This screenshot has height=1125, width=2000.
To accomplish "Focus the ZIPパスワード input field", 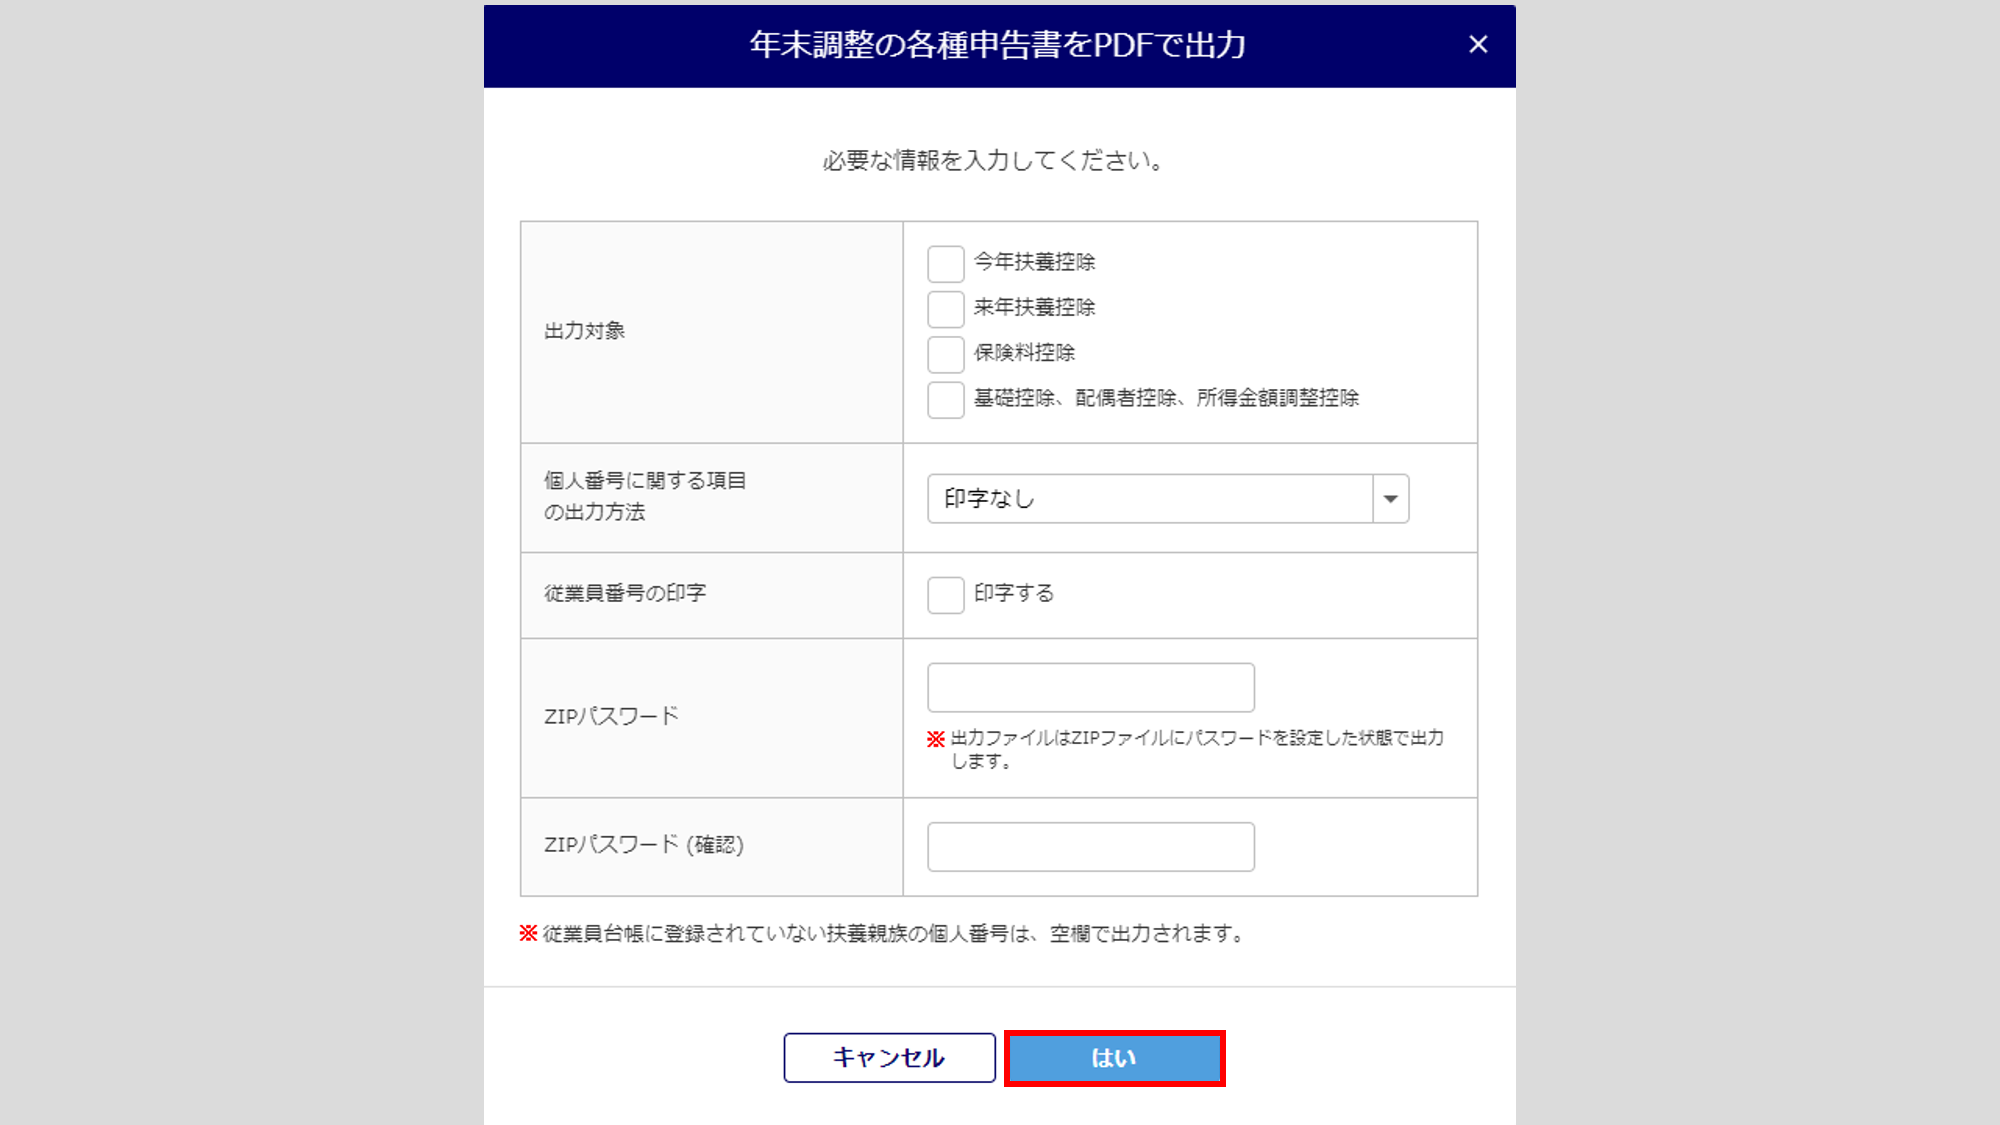I will coord(1090,688).
